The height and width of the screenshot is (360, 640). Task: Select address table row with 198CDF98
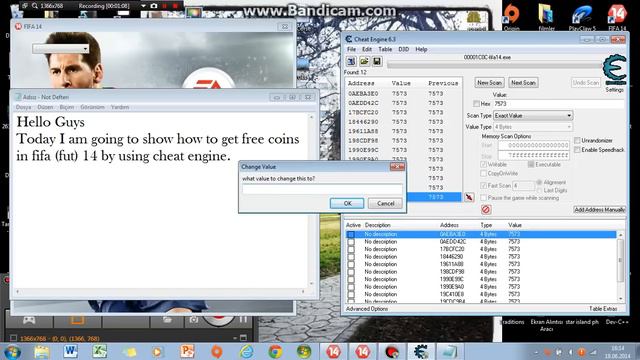coord(482,271)
